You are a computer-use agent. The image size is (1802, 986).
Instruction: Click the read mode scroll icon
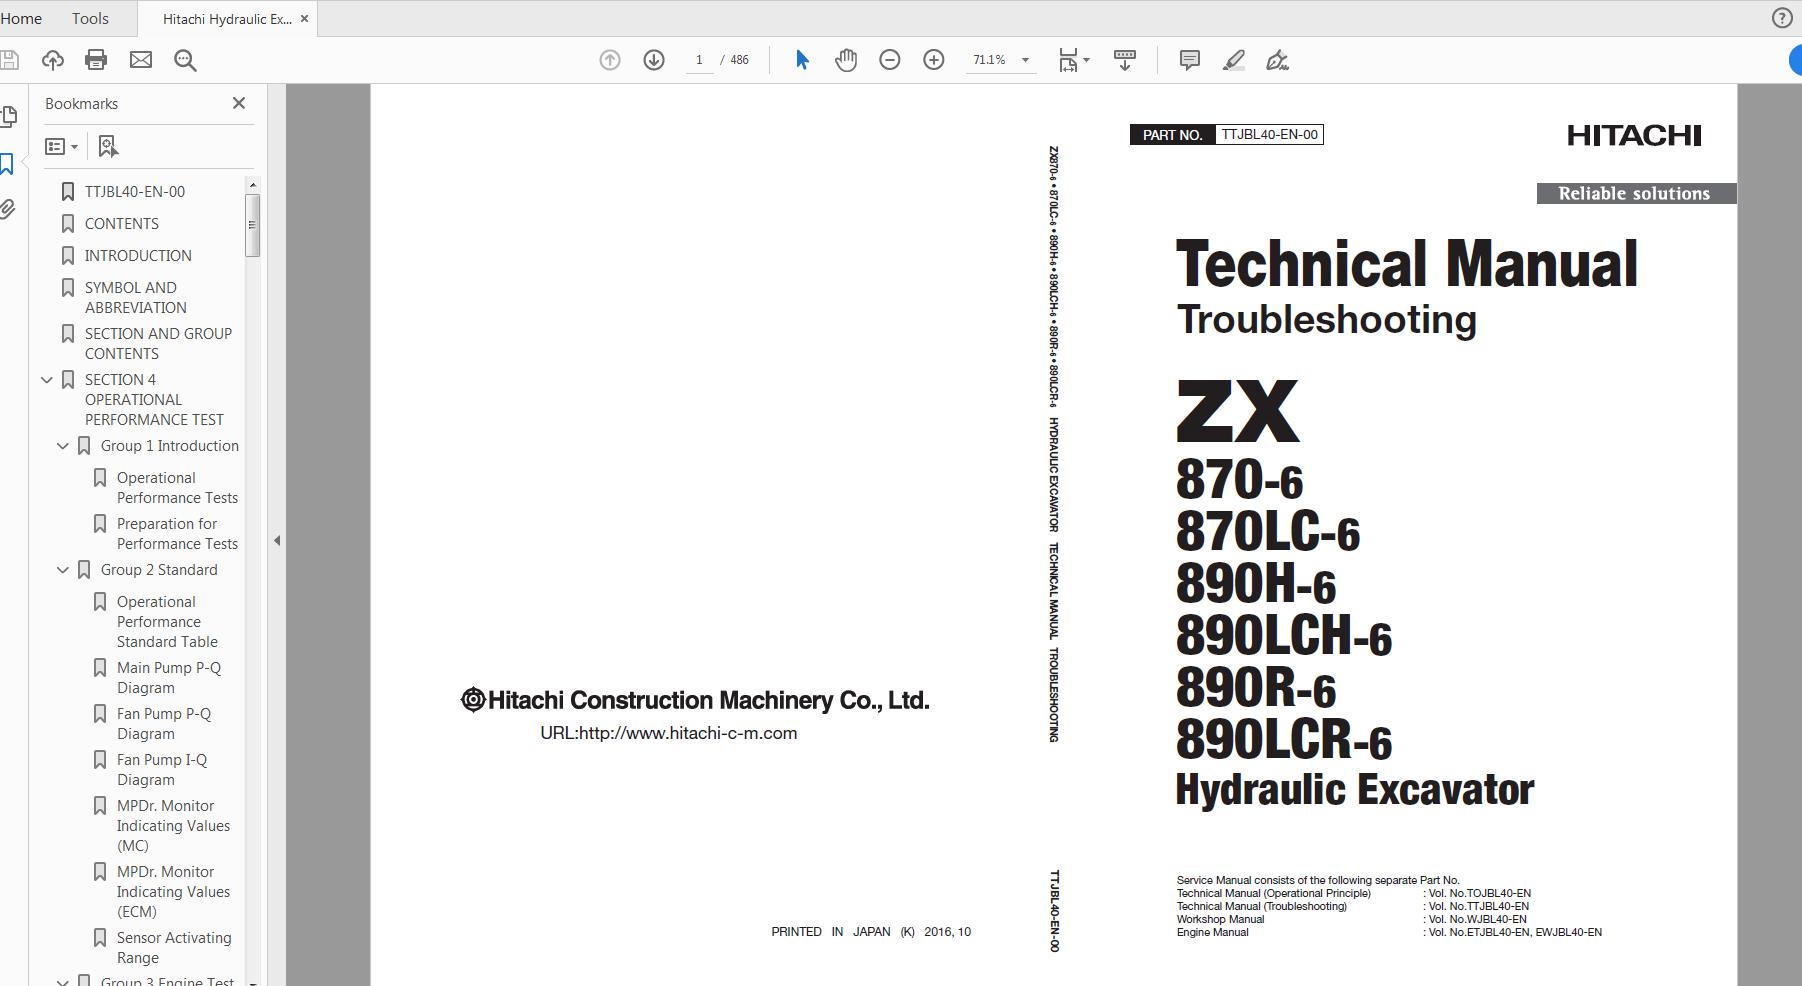[x=1125, y=60]
